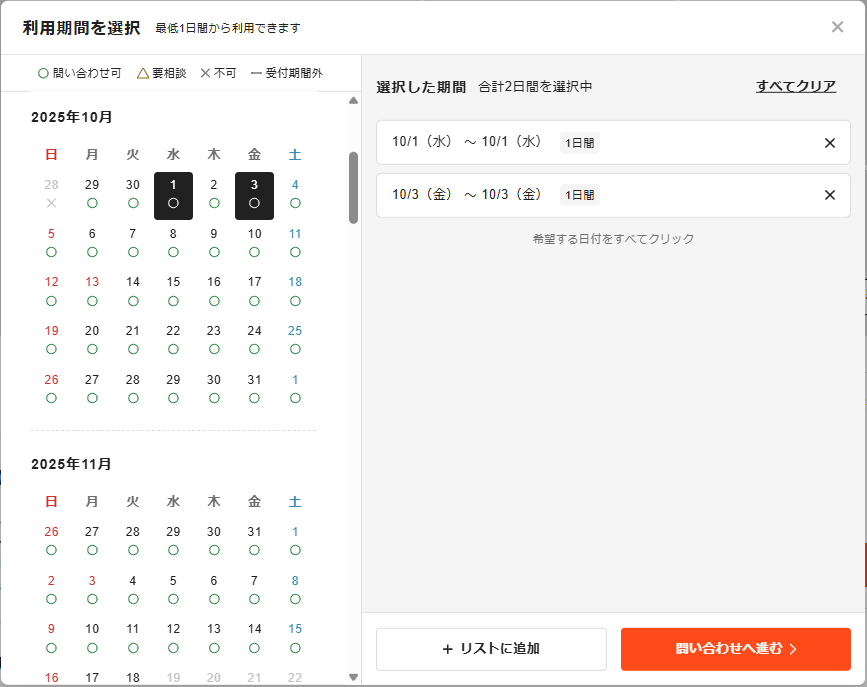Remove the 10/1 (水) selected period
This screenshot has width=867, height=687.
click(829, 143)
